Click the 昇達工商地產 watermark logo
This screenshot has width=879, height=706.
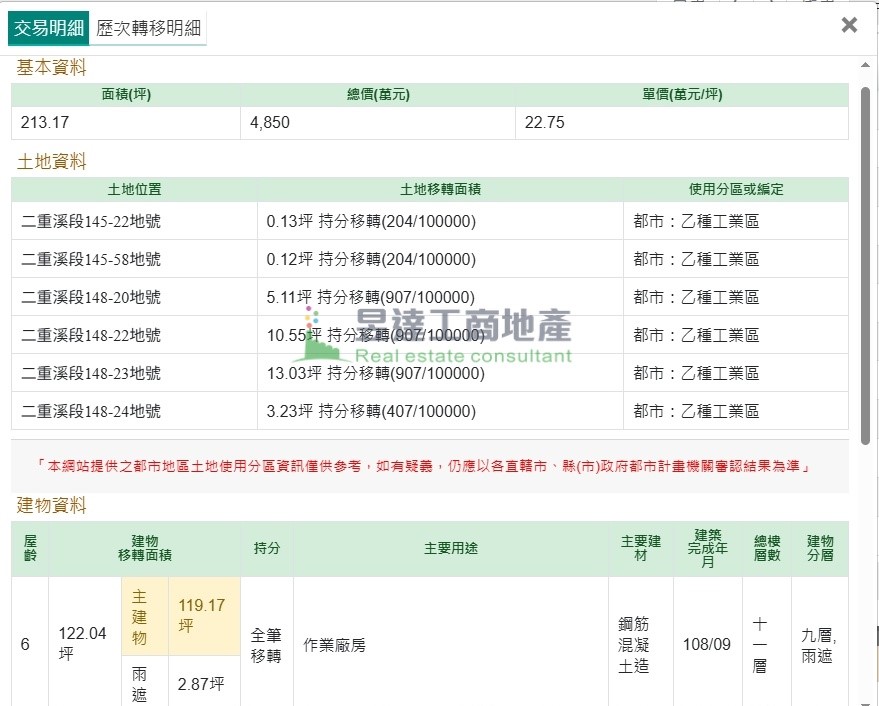[x=440, y=336]
